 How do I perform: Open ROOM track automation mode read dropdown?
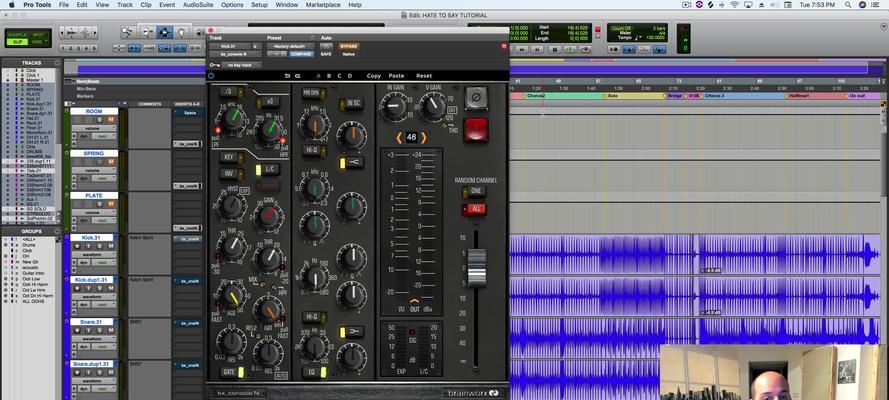[x=103, y=136]
